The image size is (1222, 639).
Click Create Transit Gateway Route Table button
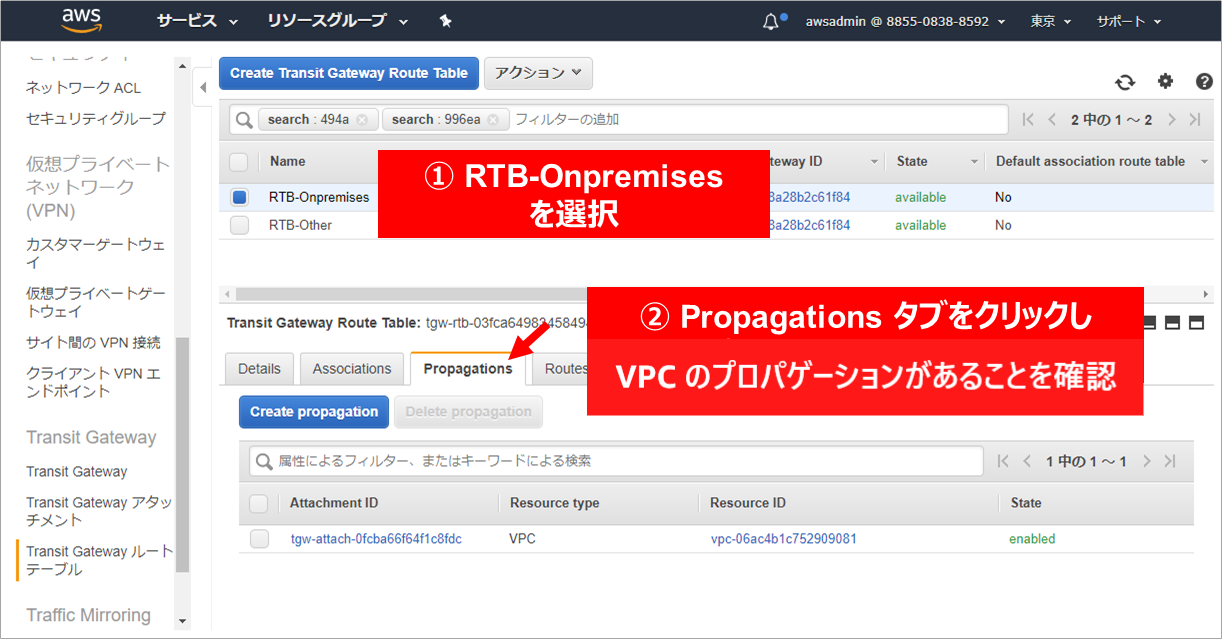[x=348, y=73]
